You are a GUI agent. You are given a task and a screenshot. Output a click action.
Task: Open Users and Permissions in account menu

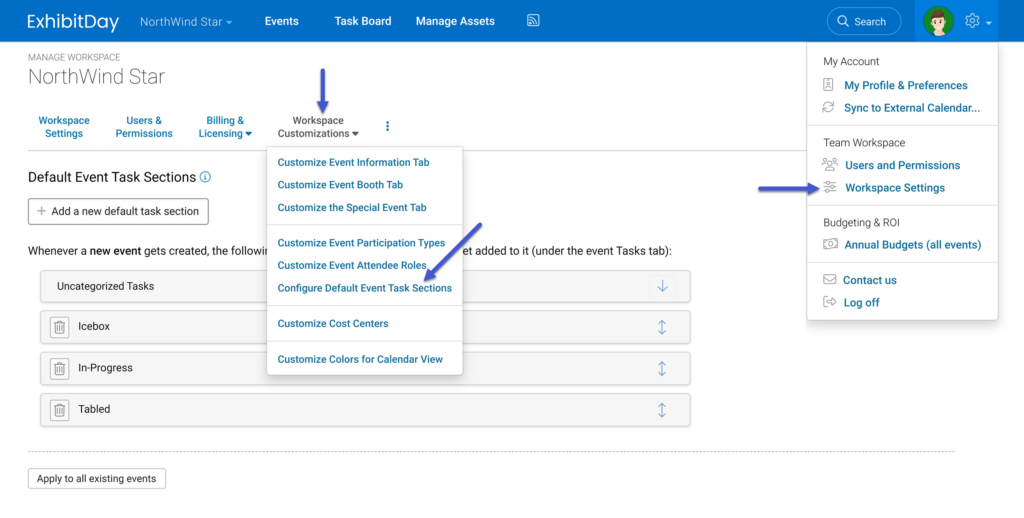coord(903,165)
